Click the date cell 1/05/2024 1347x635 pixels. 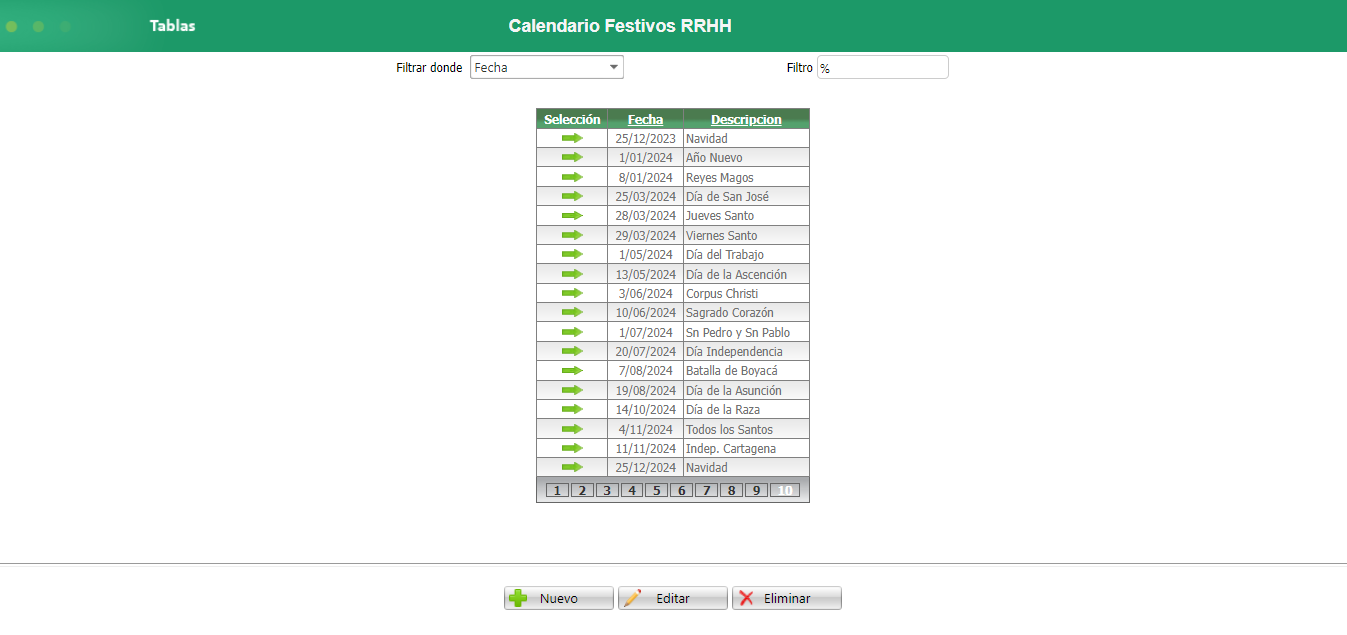[x=645, y=255]
